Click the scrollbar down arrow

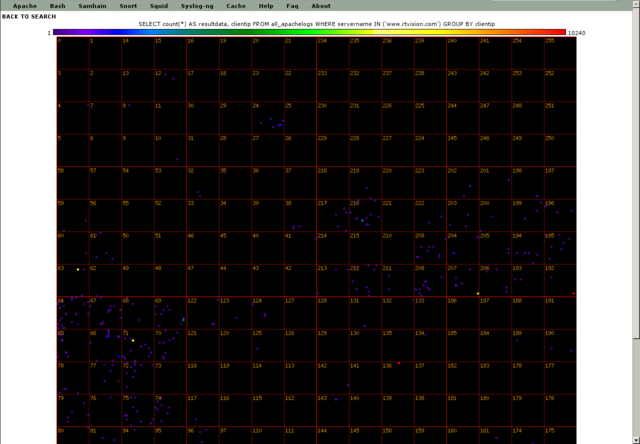[636, 440]
